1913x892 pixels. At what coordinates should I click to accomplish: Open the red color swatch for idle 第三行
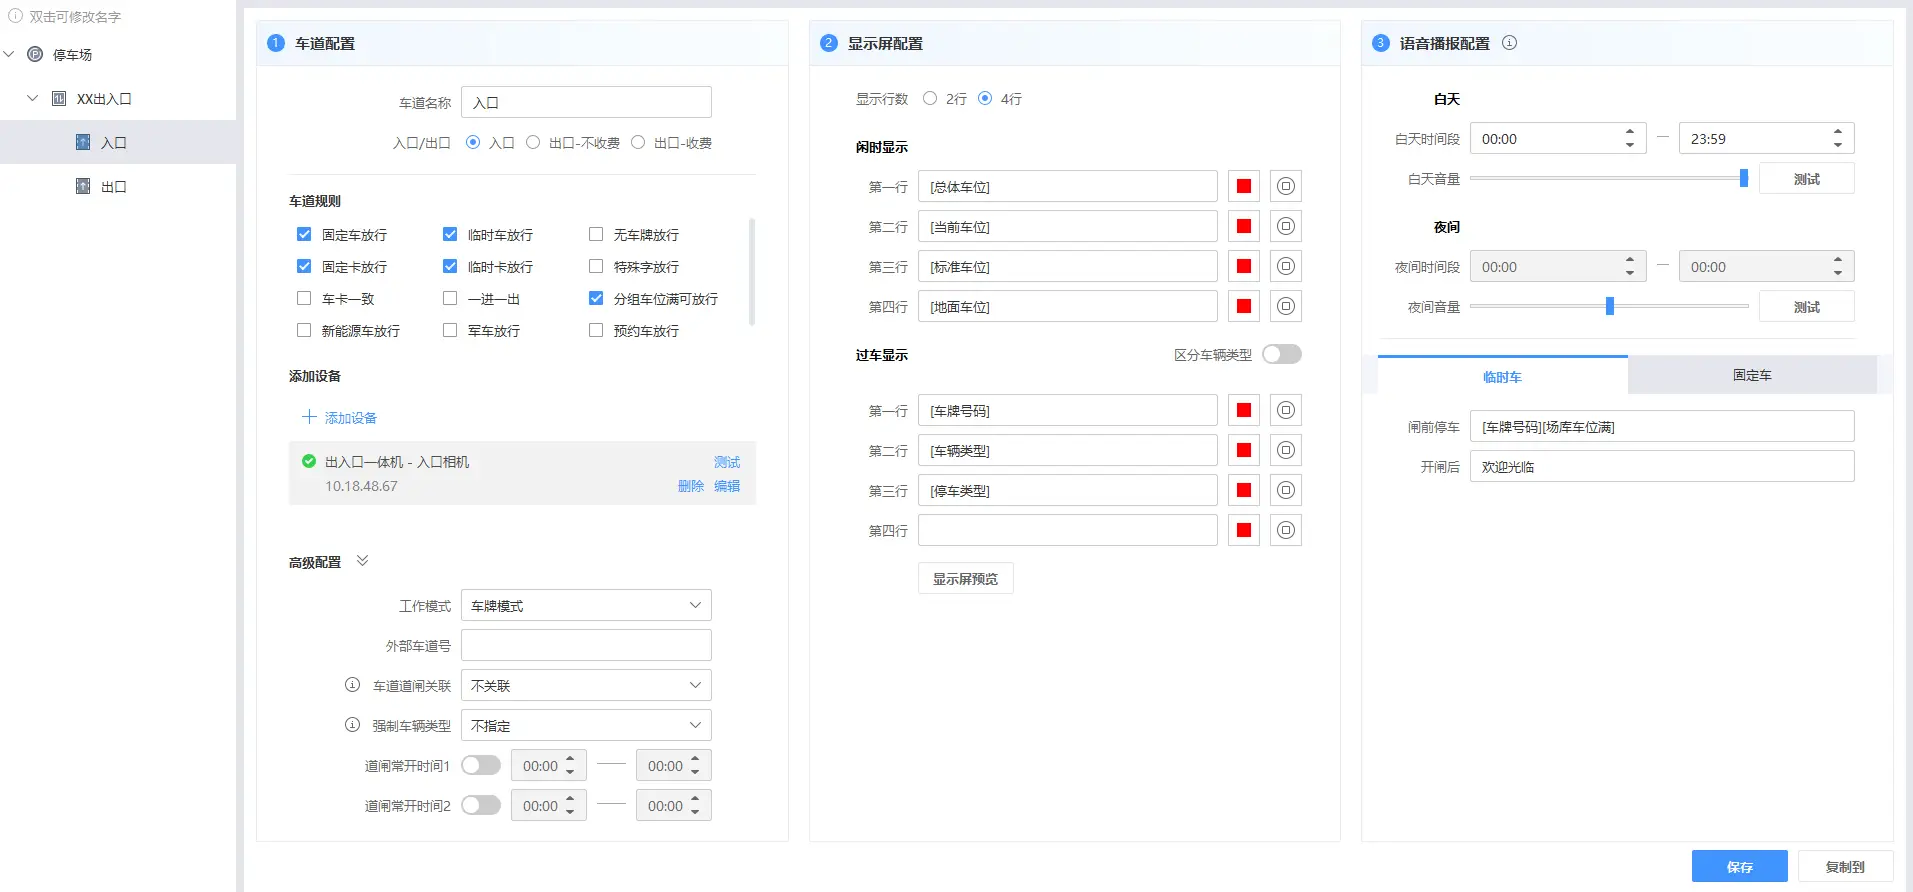[x=1243, y=267]
